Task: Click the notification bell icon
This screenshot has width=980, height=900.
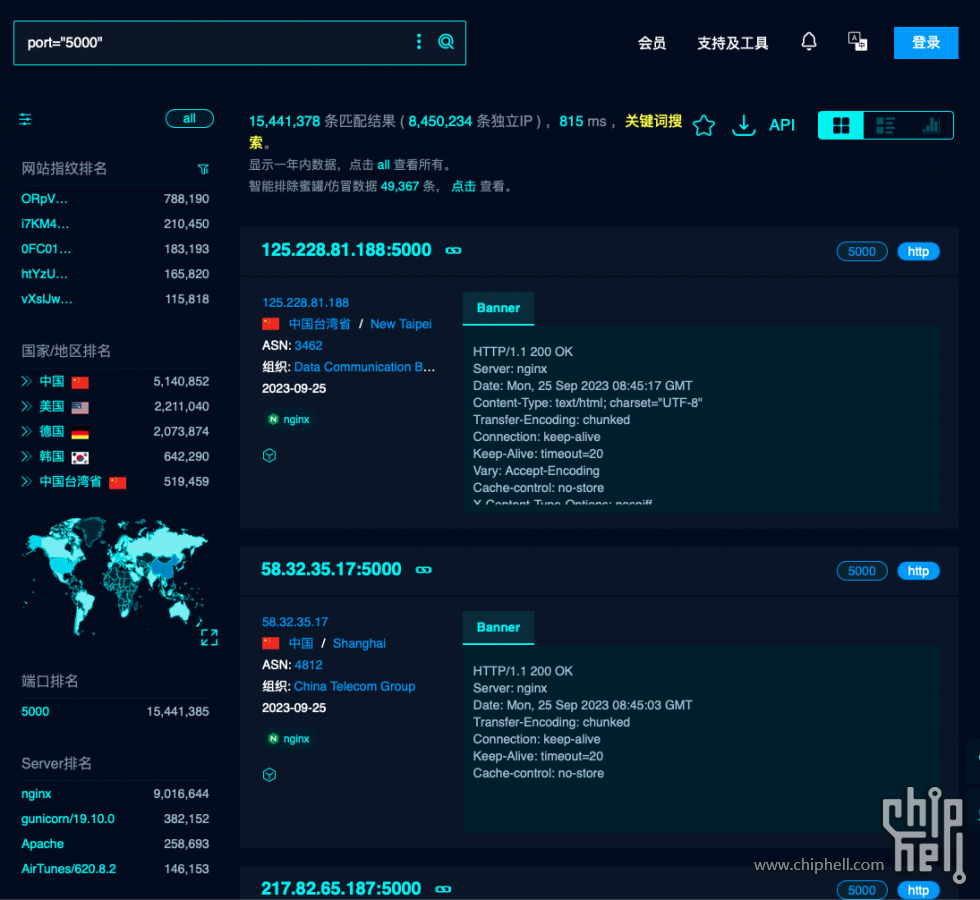Action: click(x=809, y=41)
